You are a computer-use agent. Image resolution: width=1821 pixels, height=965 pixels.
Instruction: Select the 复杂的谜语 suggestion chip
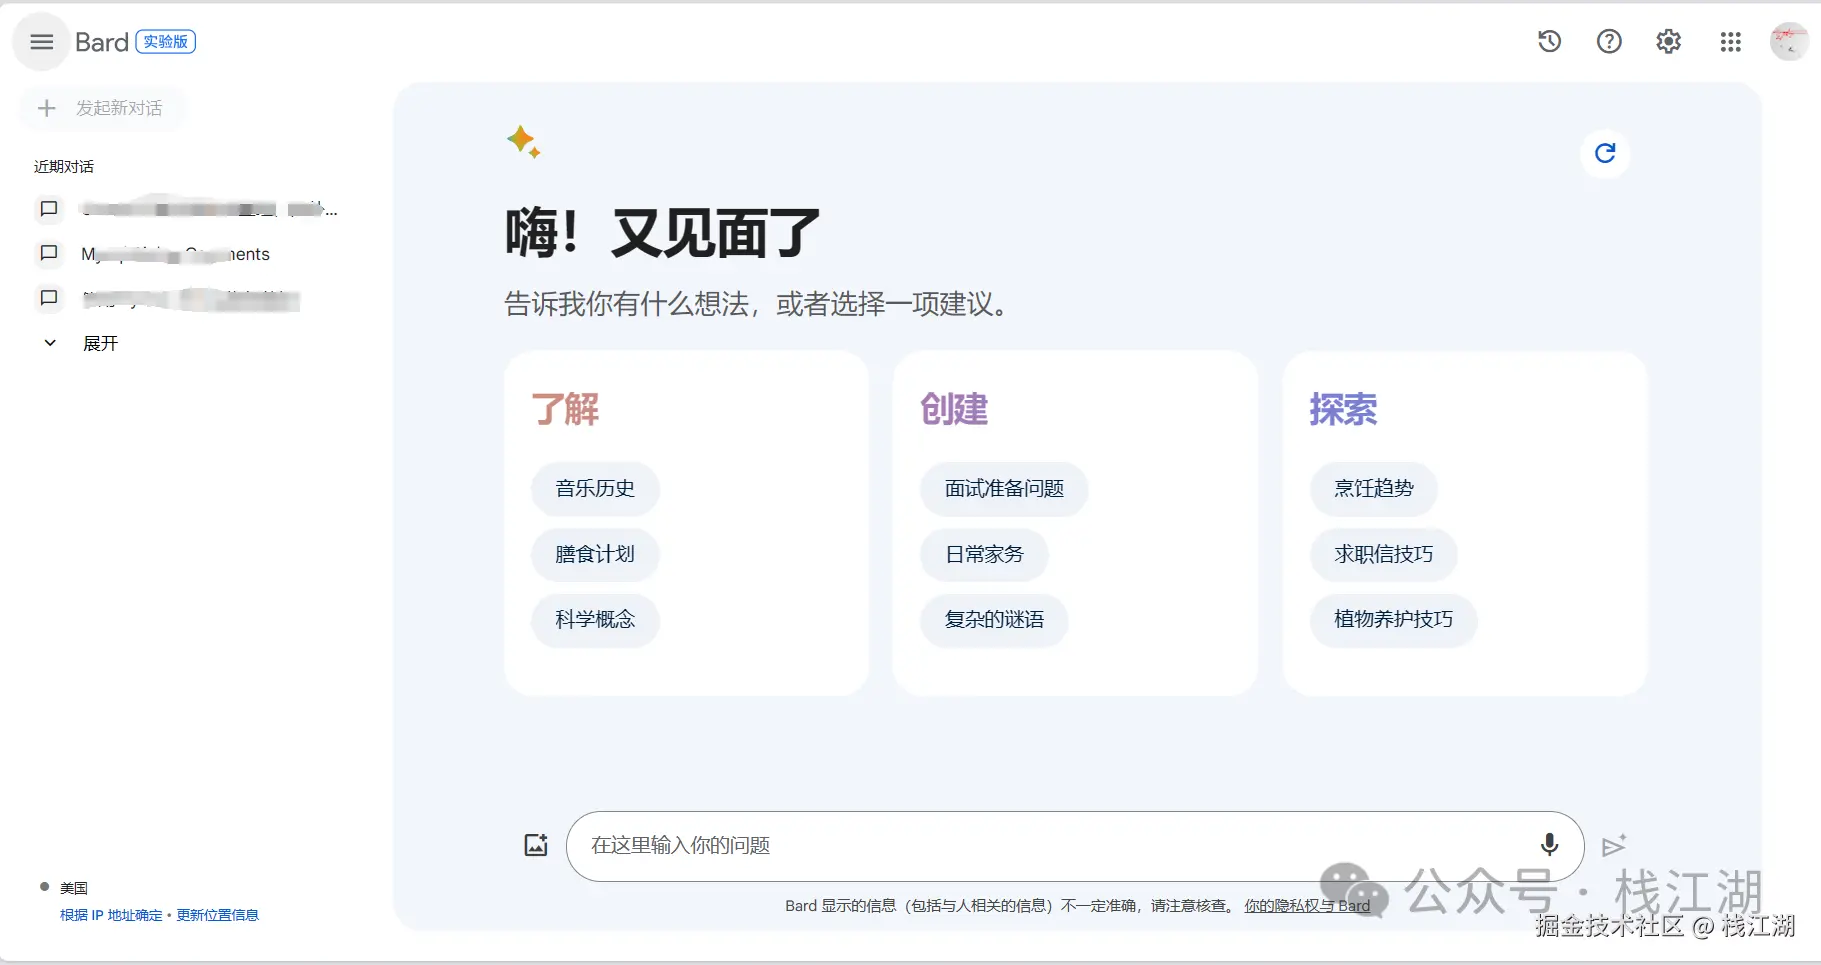(994, 620)
